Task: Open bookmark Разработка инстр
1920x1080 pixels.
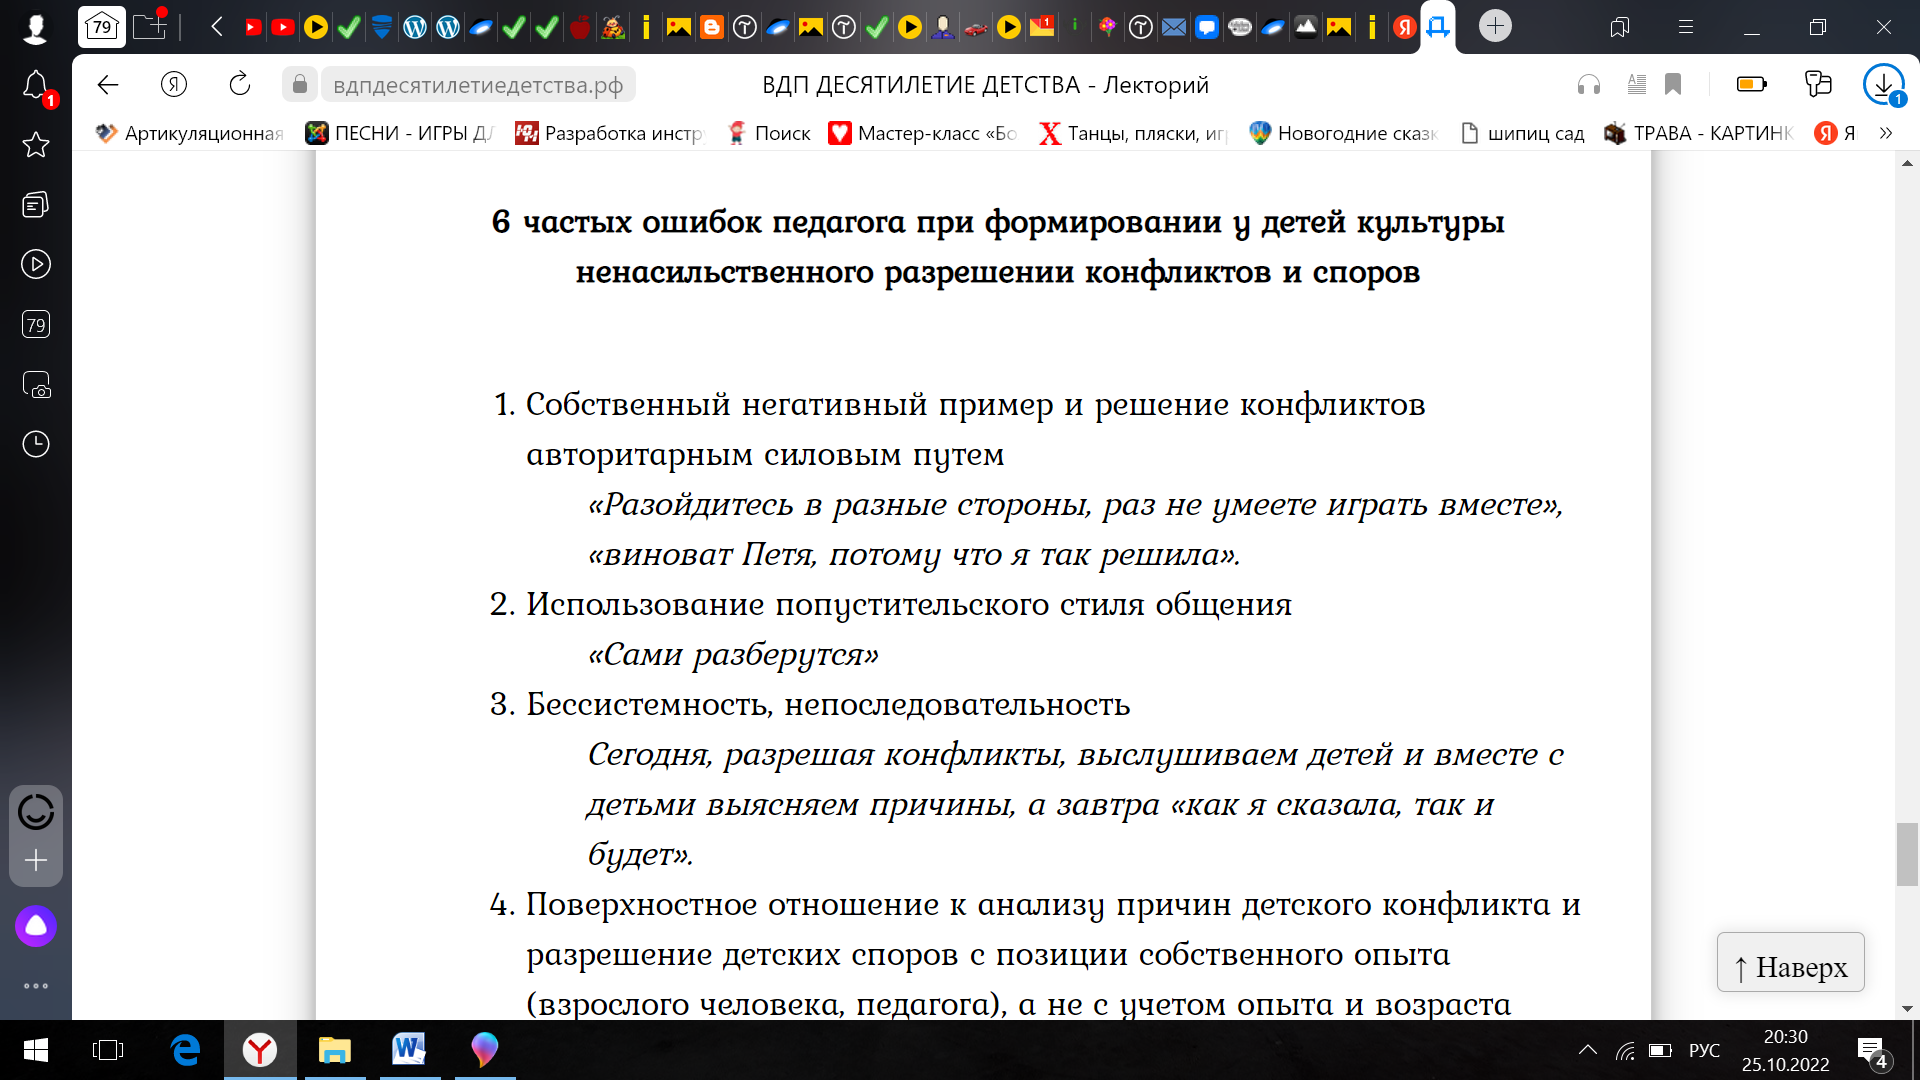Action: point(610,133)
